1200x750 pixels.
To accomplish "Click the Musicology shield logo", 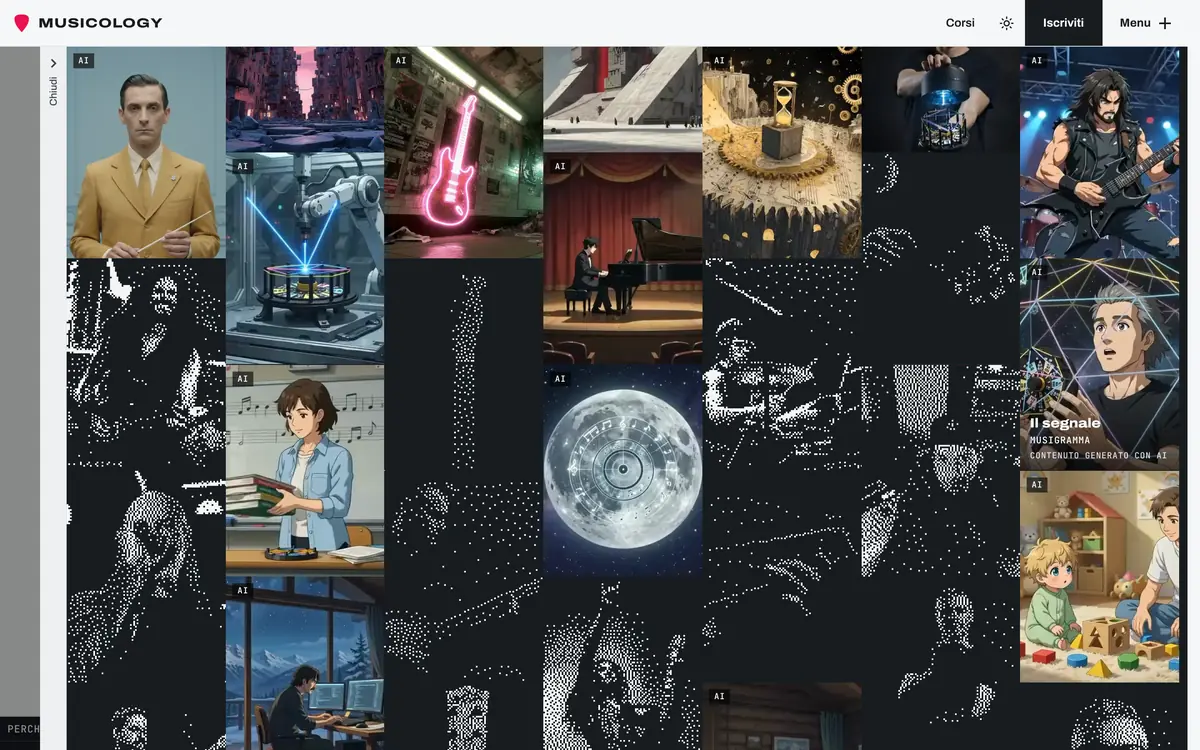I will (21, 23).
